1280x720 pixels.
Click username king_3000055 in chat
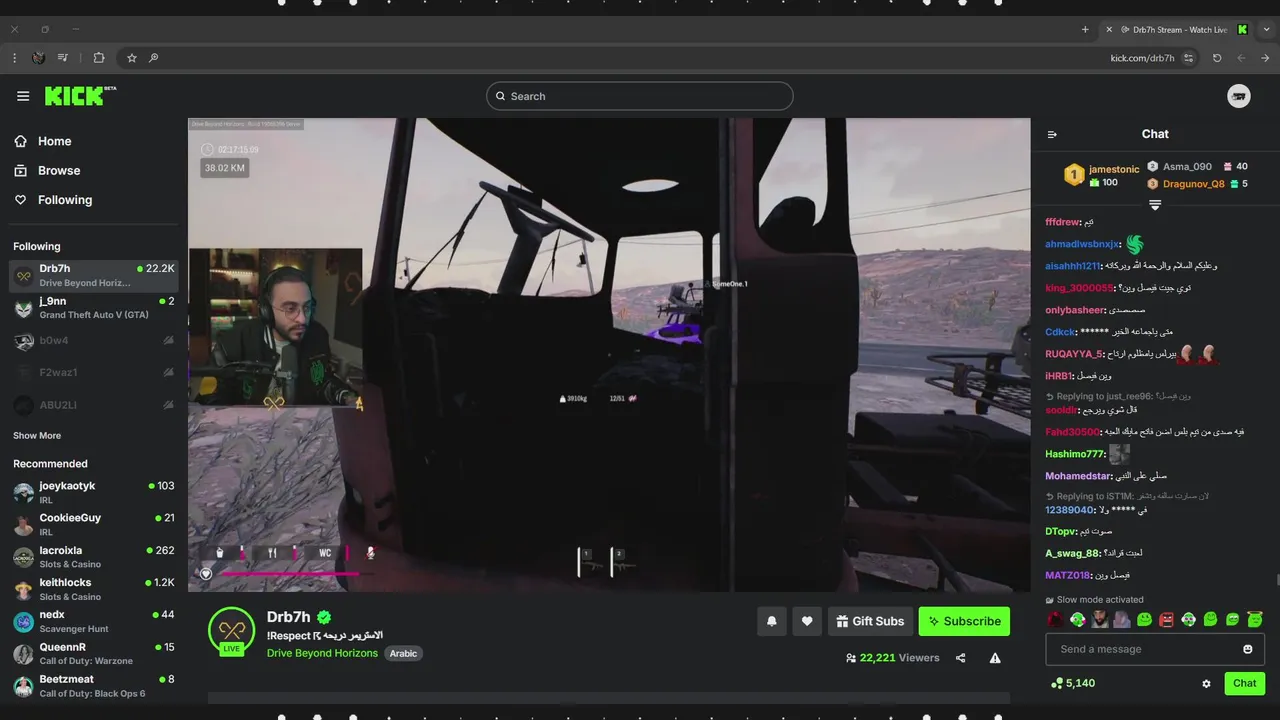(1078, 288)
